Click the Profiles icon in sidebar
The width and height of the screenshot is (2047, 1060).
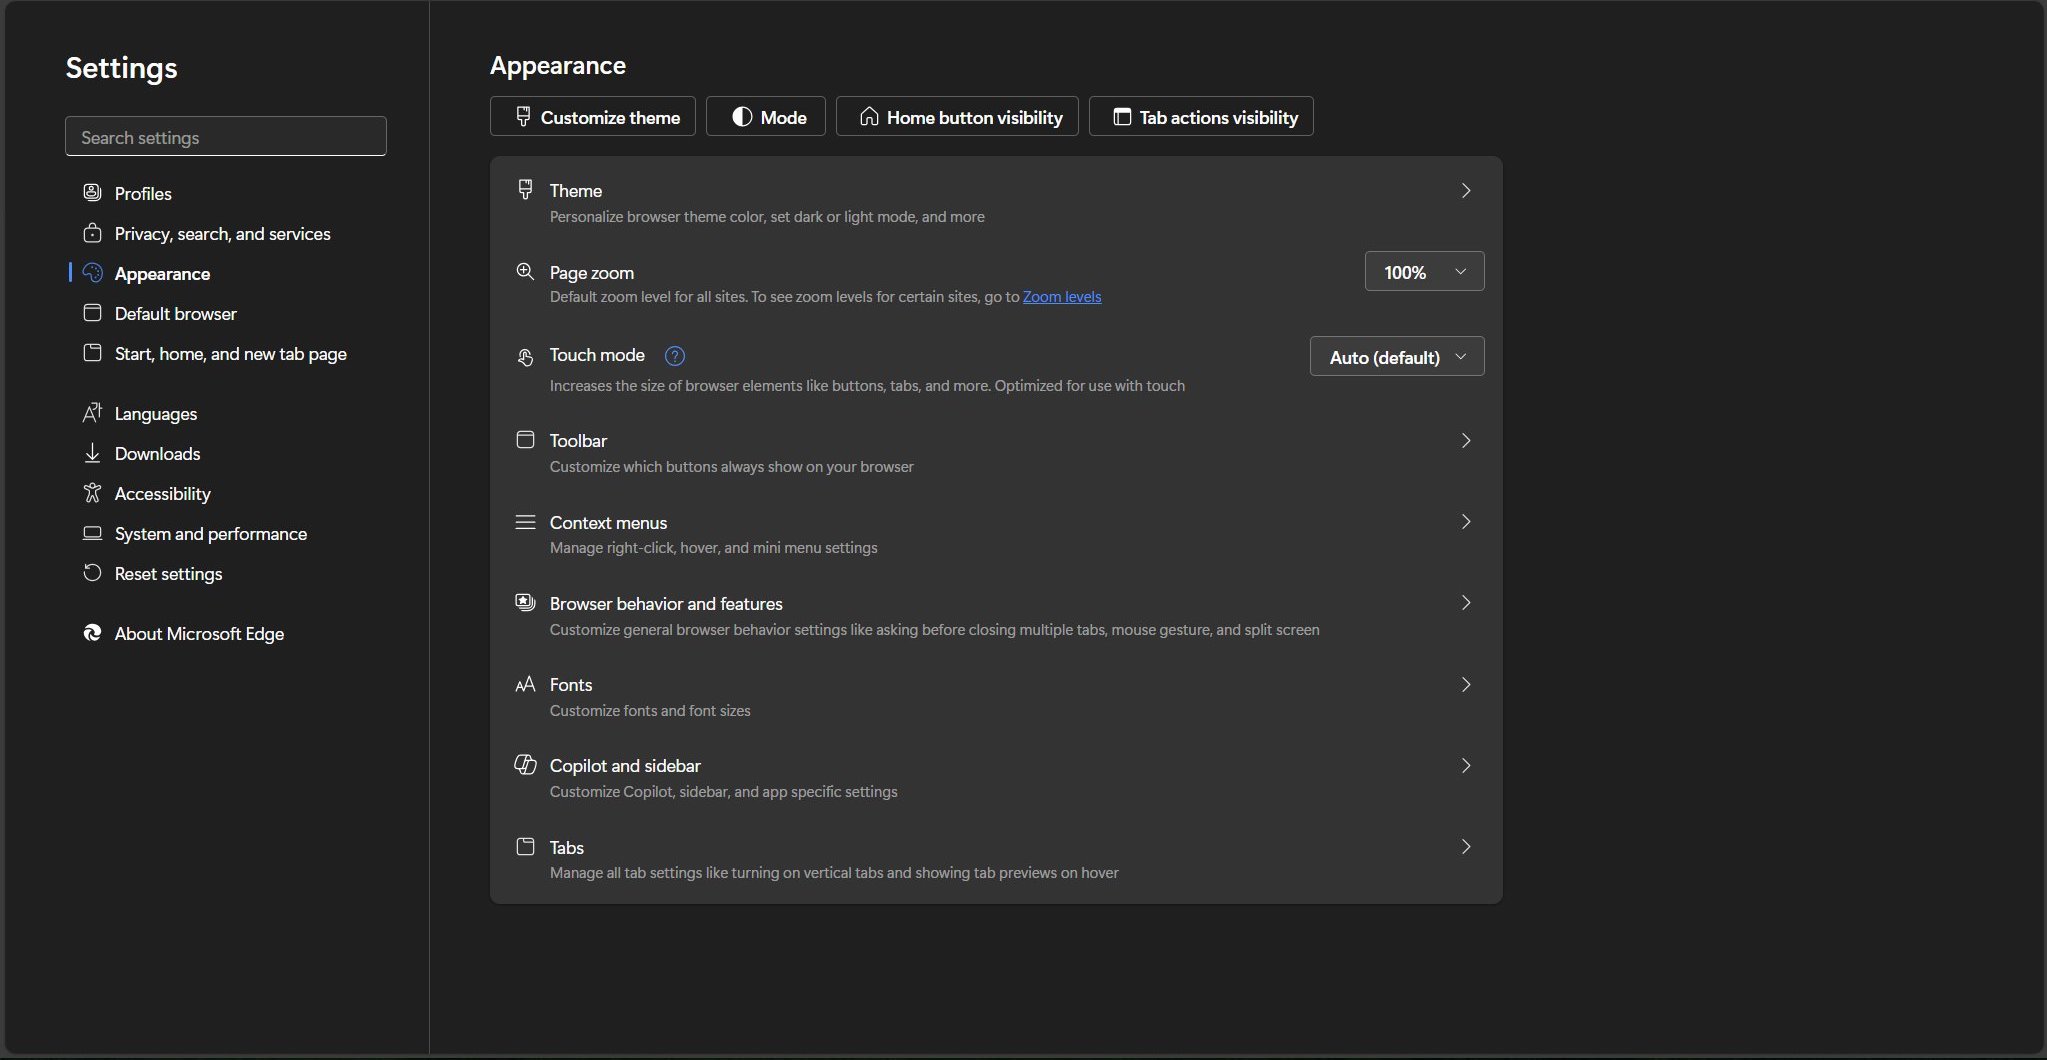point(92,192)
